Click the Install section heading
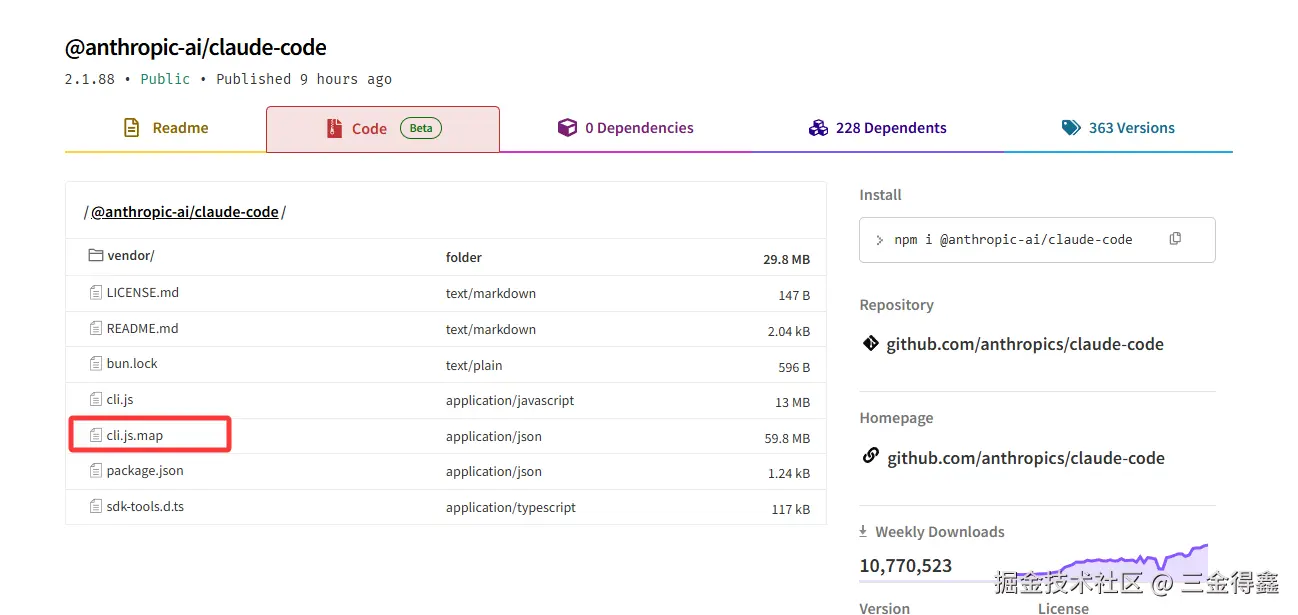The height and width of the screenshot is (615, 1298). [x=880, y=195]
